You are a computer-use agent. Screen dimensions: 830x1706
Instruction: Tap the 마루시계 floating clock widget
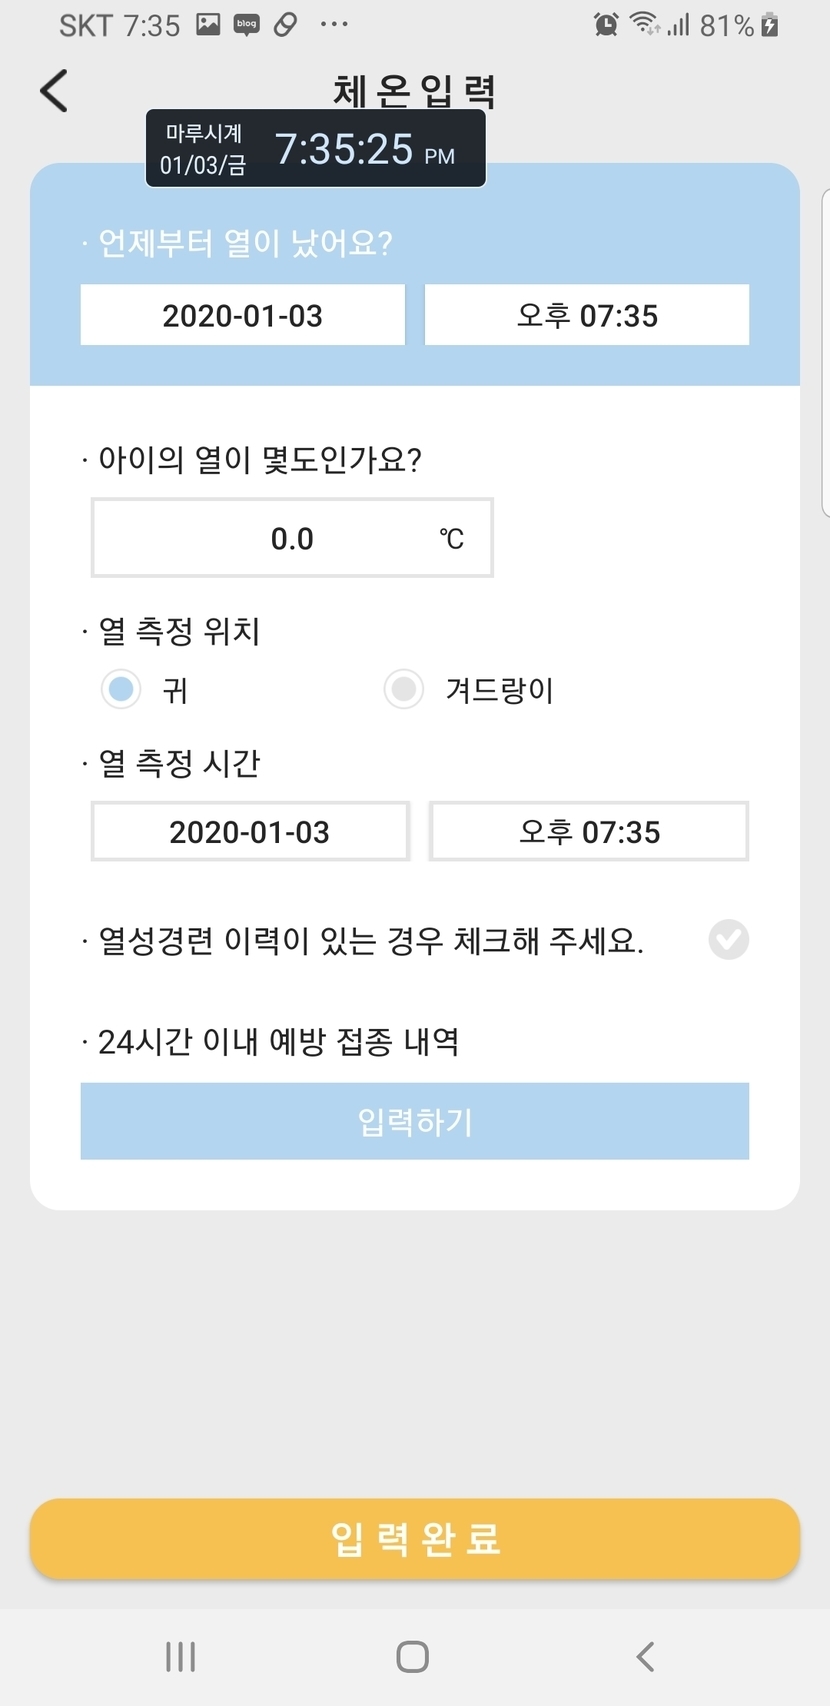coord(316,149)
